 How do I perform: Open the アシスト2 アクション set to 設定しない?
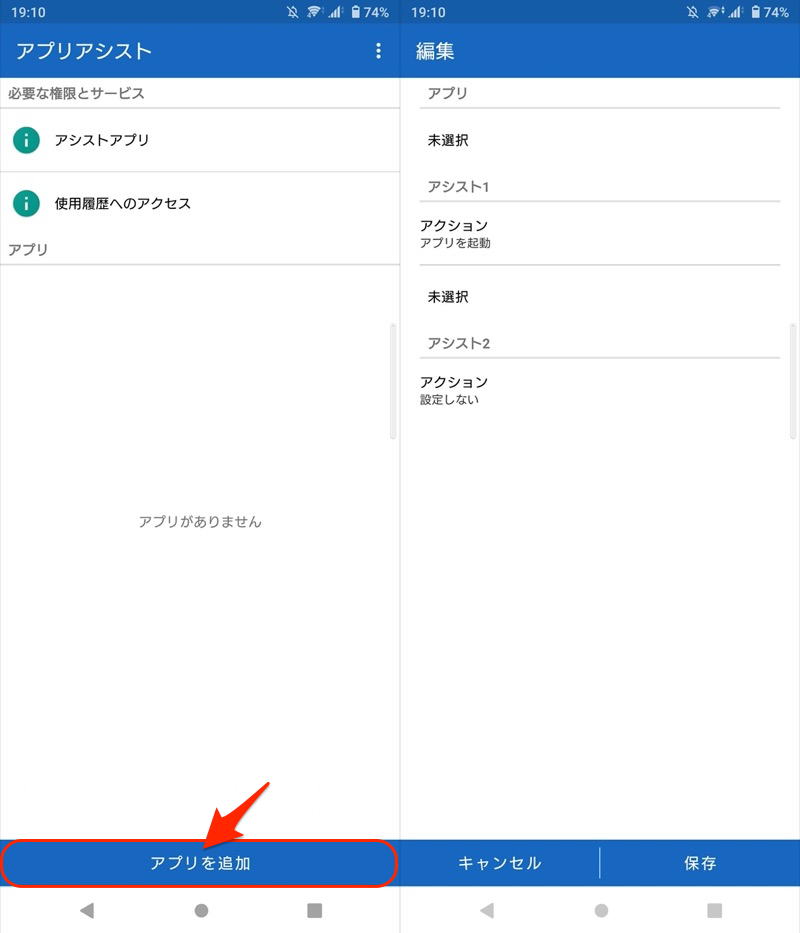point(454,390)
